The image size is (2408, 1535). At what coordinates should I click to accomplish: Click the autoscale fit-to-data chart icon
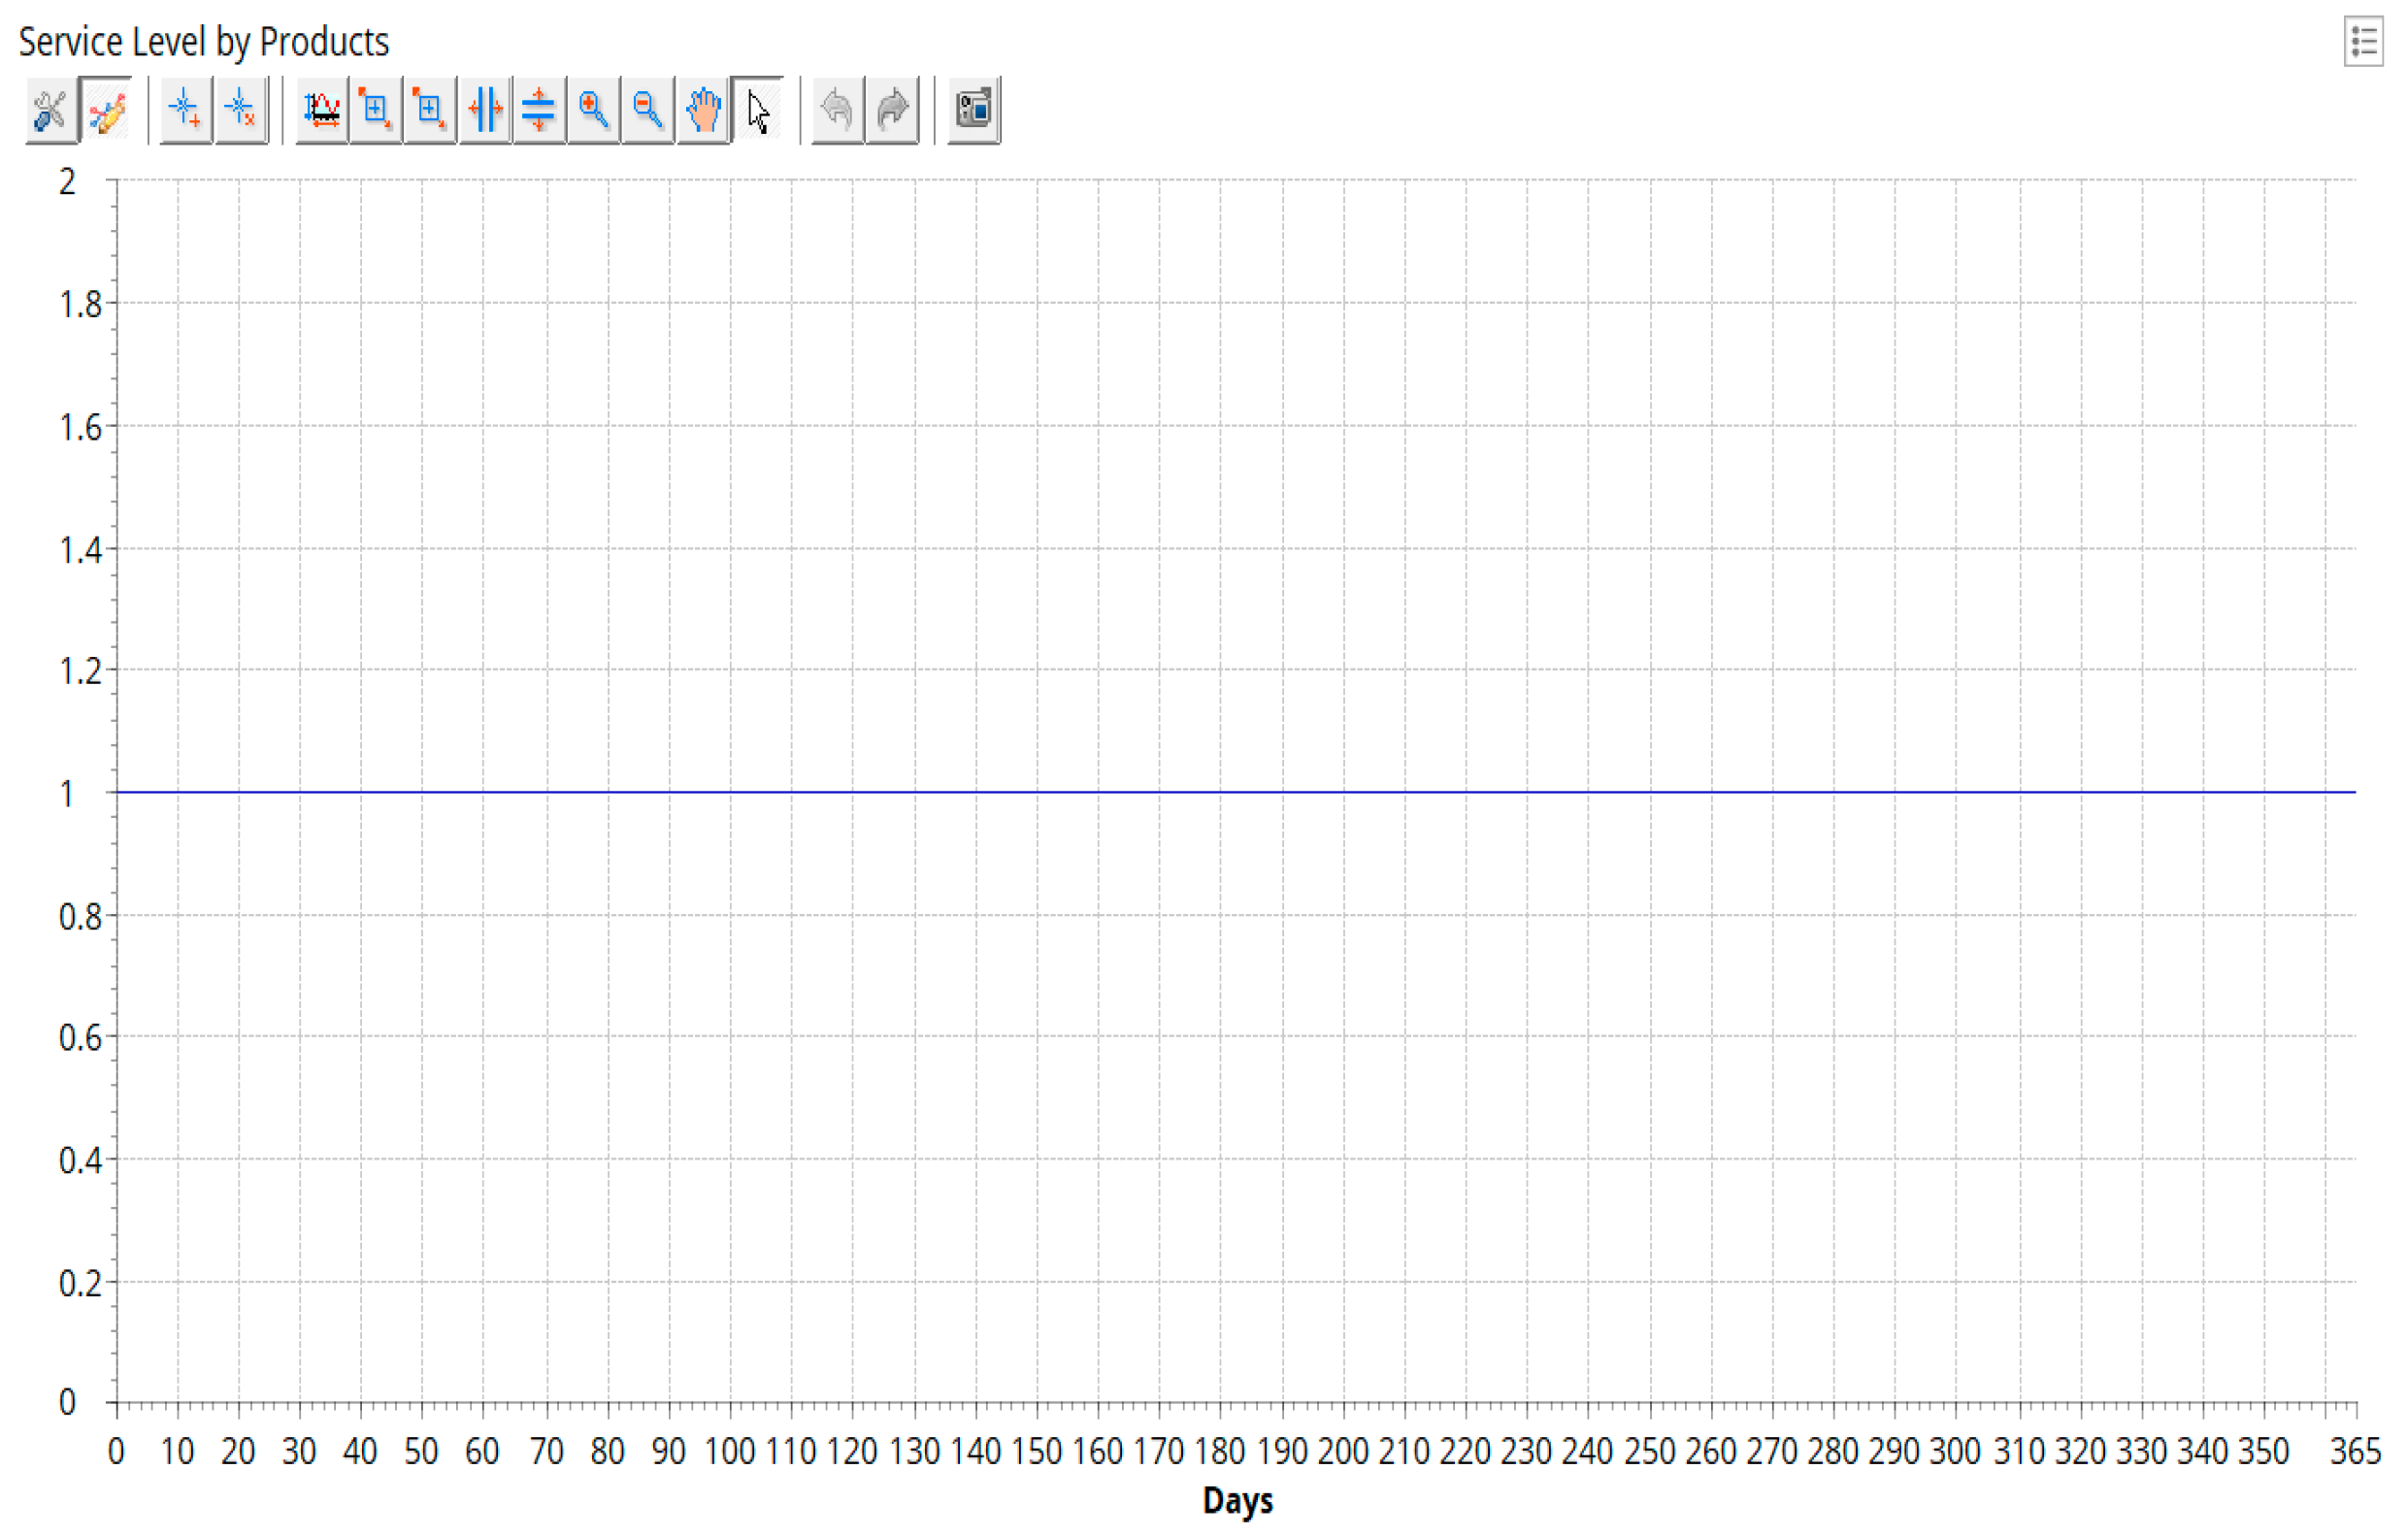pyautogui.click(x=322, y=110)
